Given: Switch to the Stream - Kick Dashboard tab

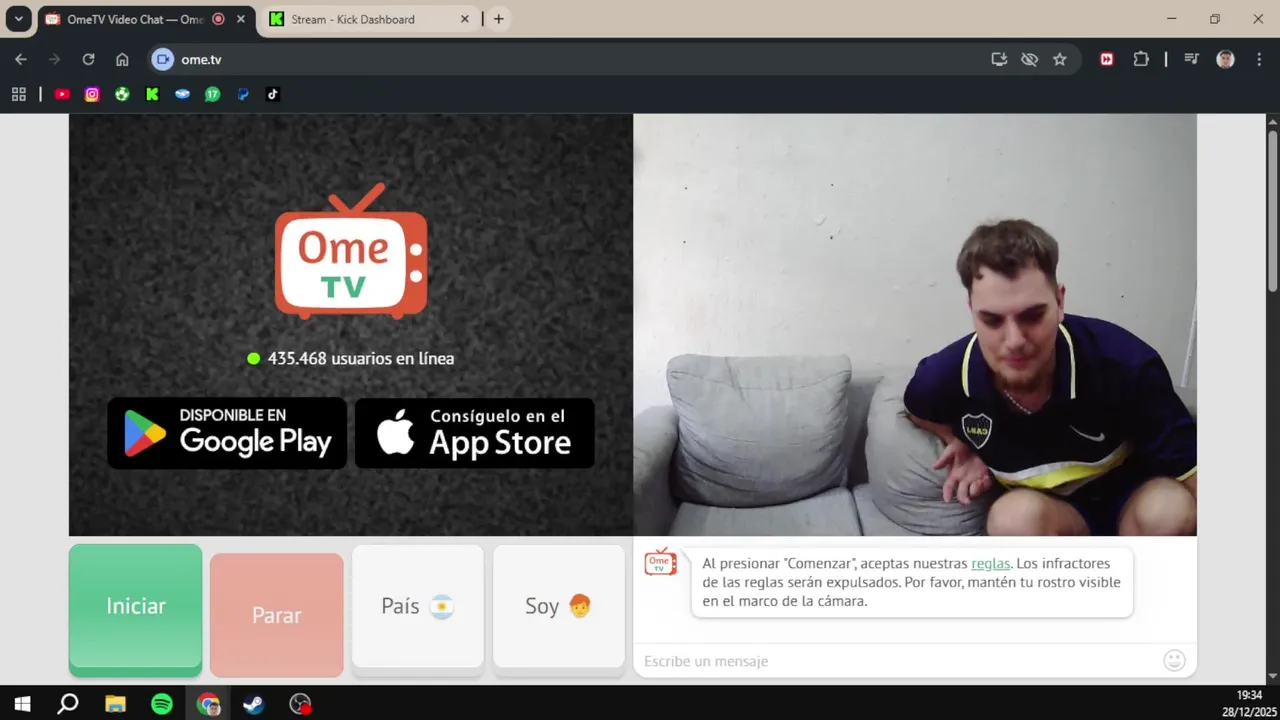Looking at the screenshot, I should tap(352, 19).
